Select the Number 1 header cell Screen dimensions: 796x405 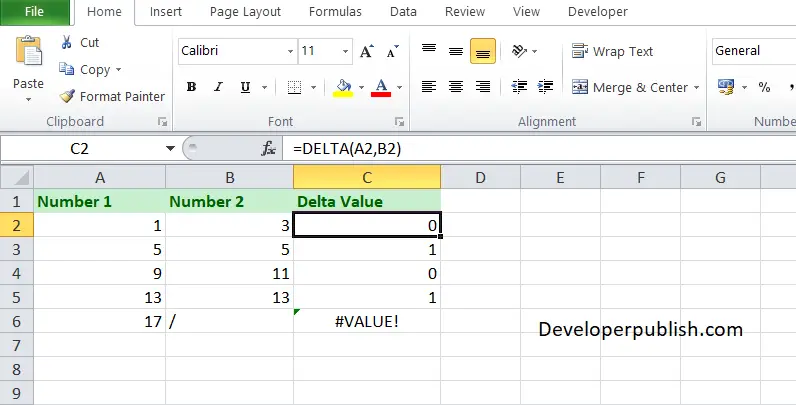pyautogui.click(x=100, y=201)
